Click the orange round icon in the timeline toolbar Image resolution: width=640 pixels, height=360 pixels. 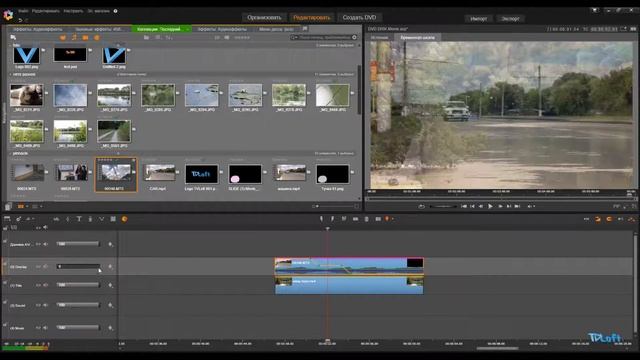click(x=124, y=219)
